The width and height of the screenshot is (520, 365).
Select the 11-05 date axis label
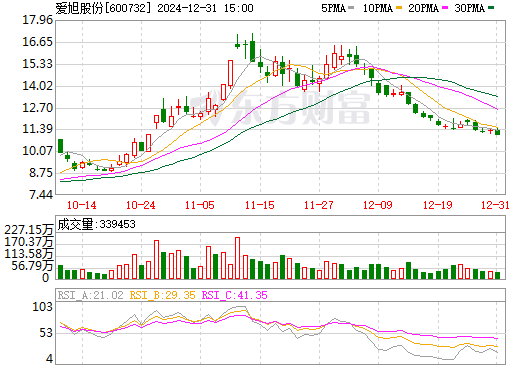tap(200, 205)
